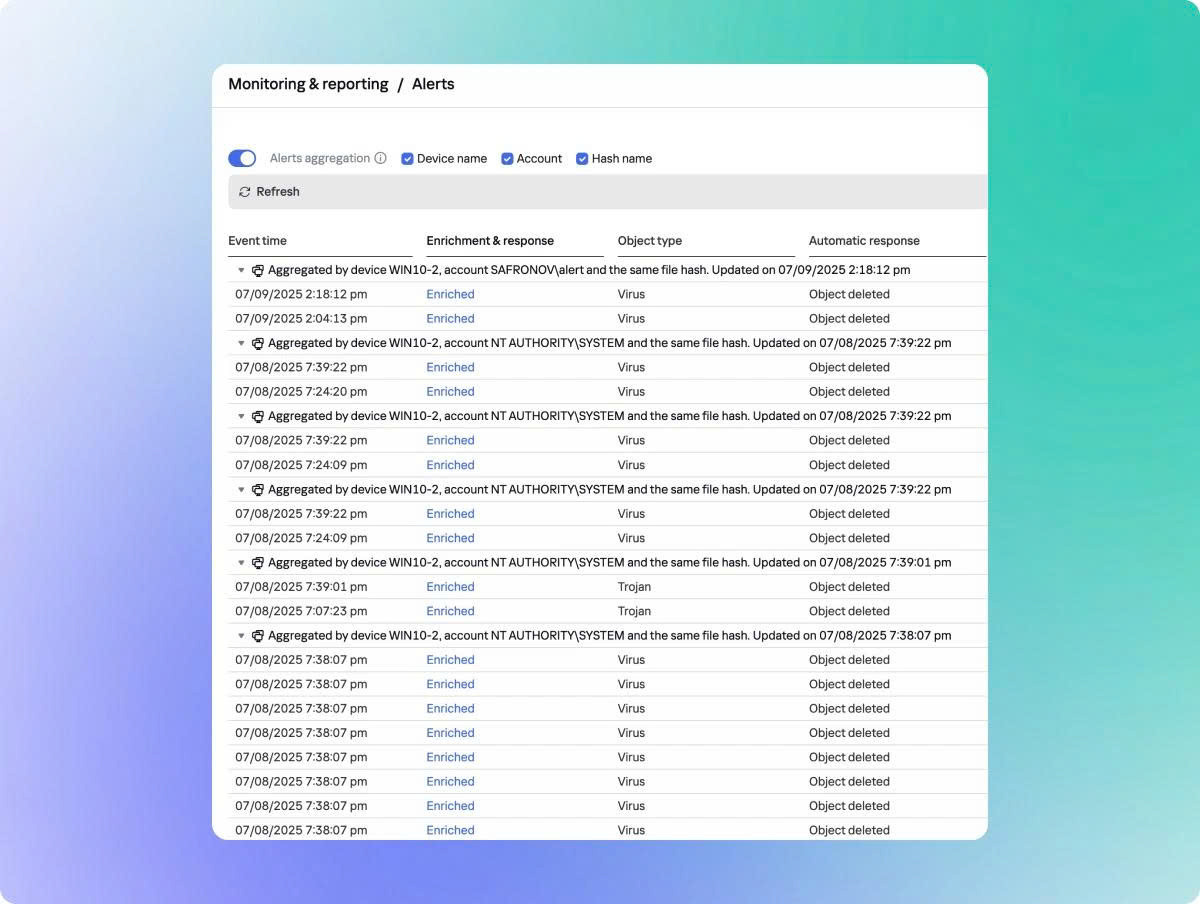Image resolution: width=1200 pixels, height=904 pixels.
Task: Go to Monitoring & reporting breadcrumb
Action: (308, 84)
